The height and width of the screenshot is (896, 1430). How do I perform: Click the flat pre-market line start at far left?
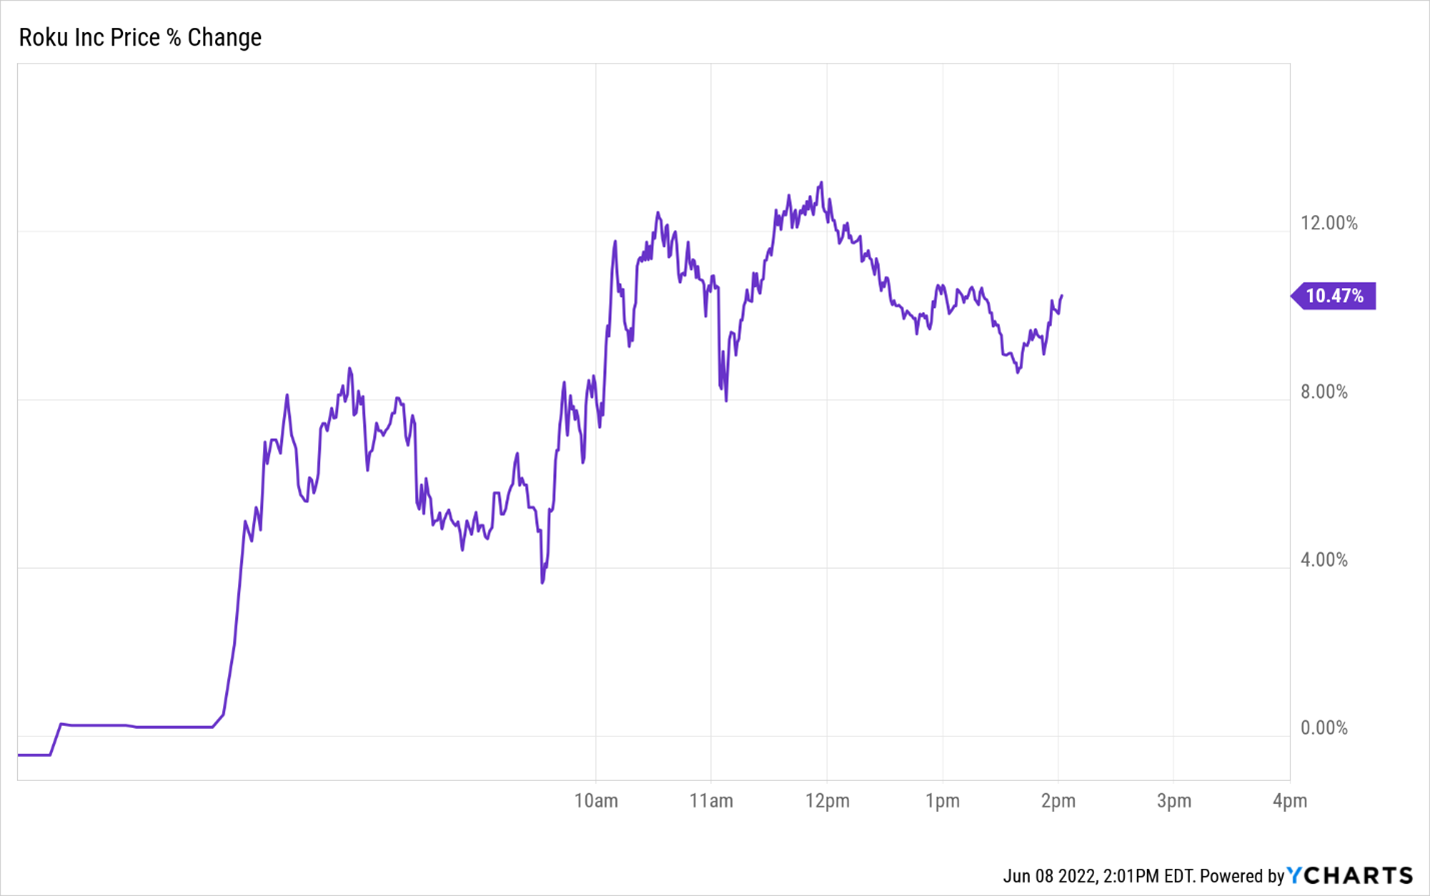(22, 755)
